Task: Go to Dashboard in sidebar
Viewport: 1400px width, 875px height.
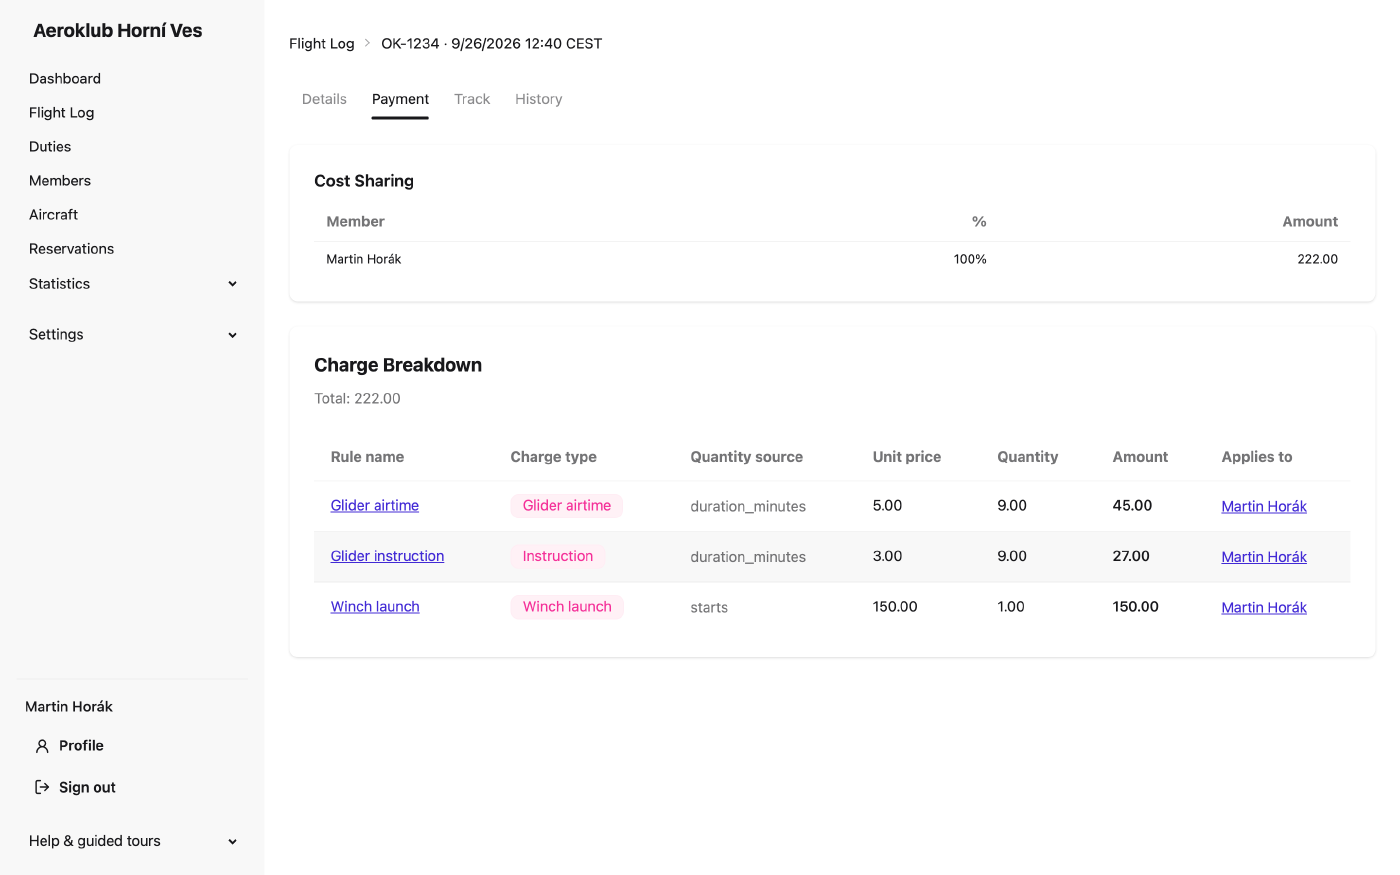Action: (x=65, y=79)
